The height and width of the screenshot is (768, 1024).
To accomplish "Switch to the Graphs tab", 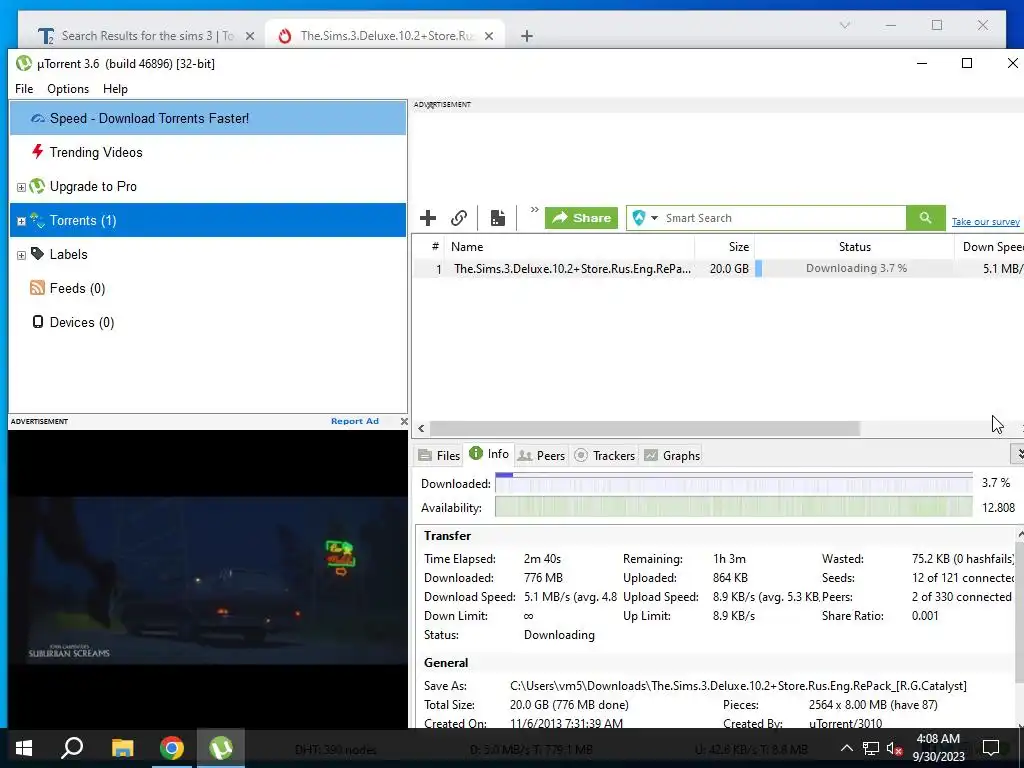I will (x=672, y=456).
